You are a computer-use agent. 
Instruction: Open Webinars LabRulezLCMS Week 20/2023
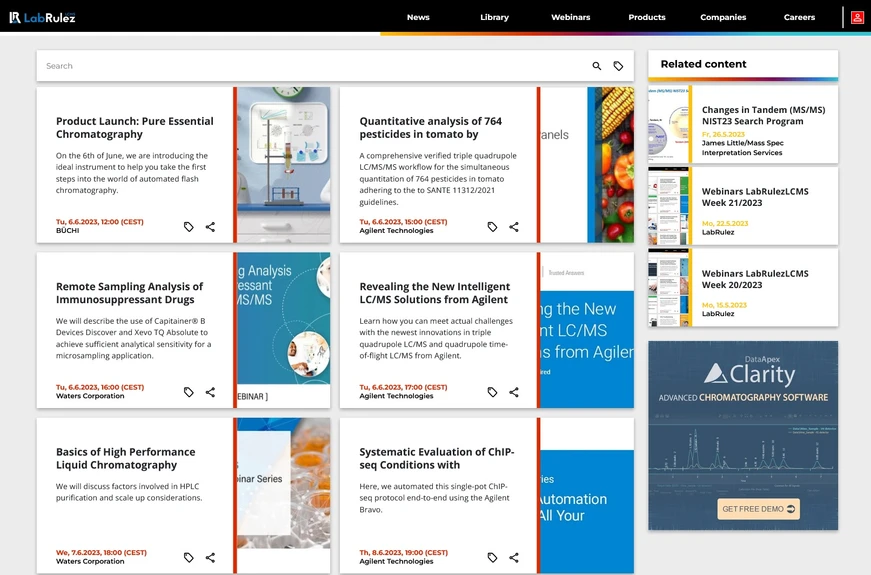pyautogui.click(x=755, y=279)
